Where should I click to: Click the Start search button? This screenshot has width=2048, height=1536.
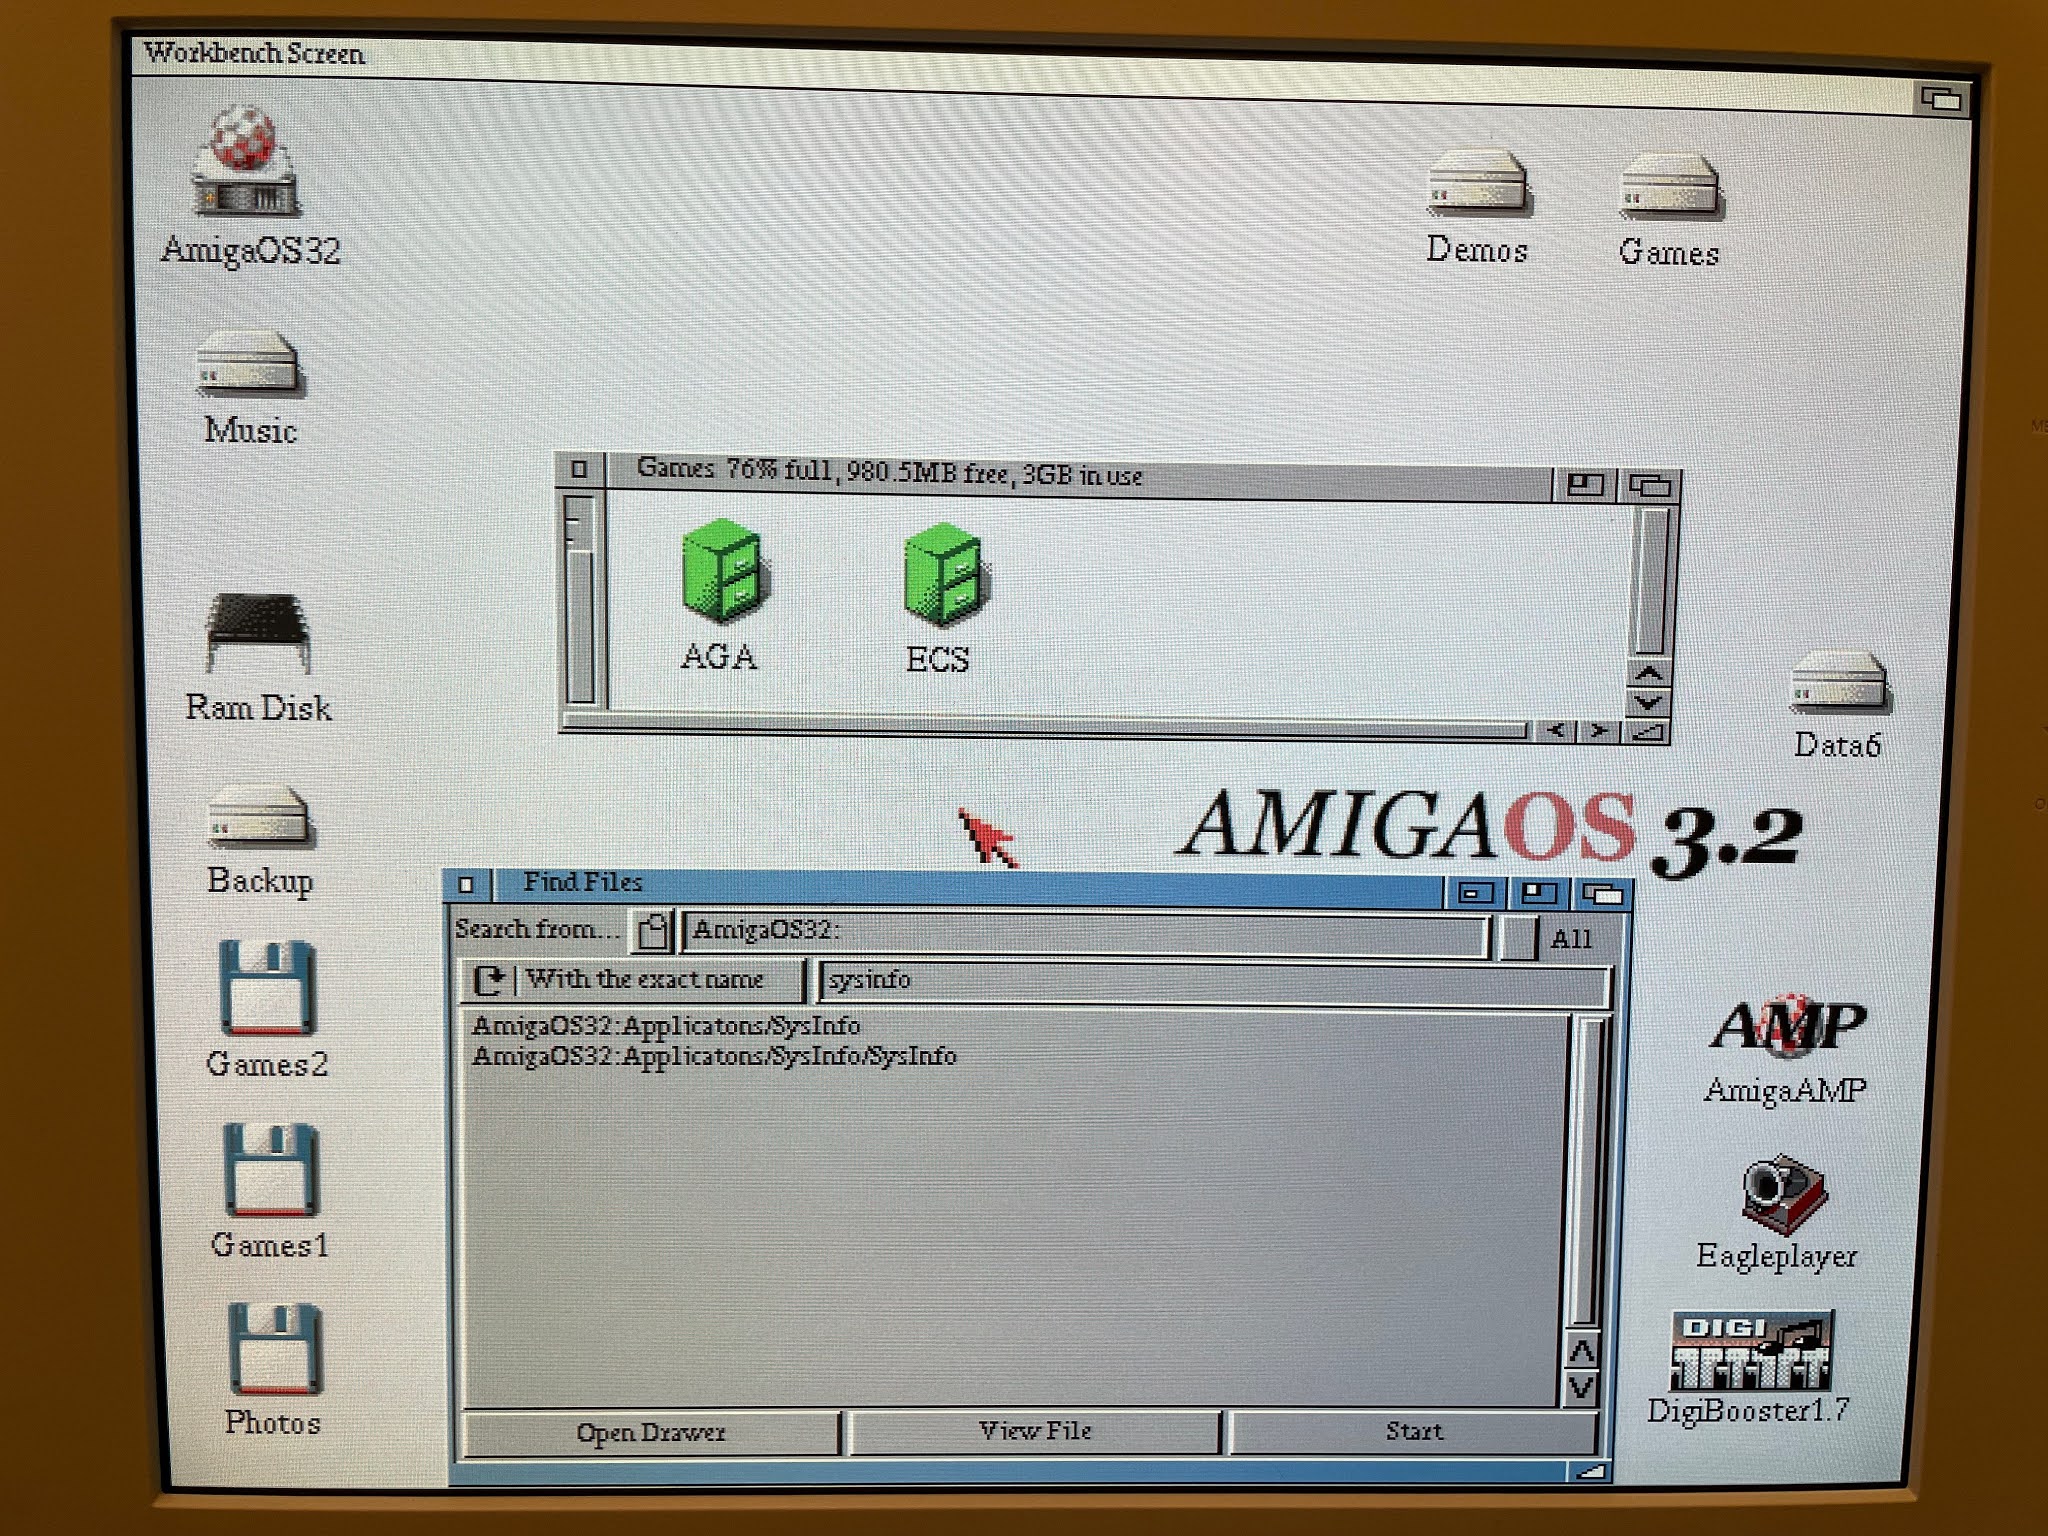pyautogui.click(x=1414, y=1431)
